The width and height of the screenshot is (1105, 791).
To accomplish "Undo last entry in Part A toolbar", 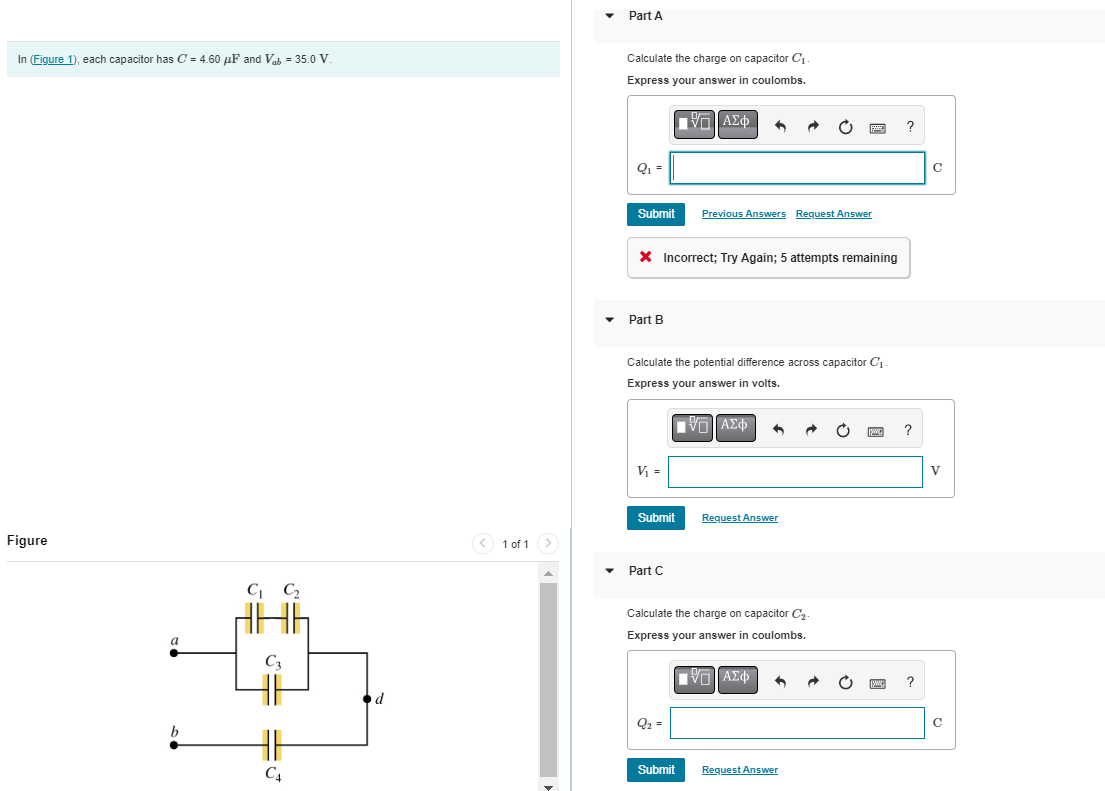I will (780, 126).
